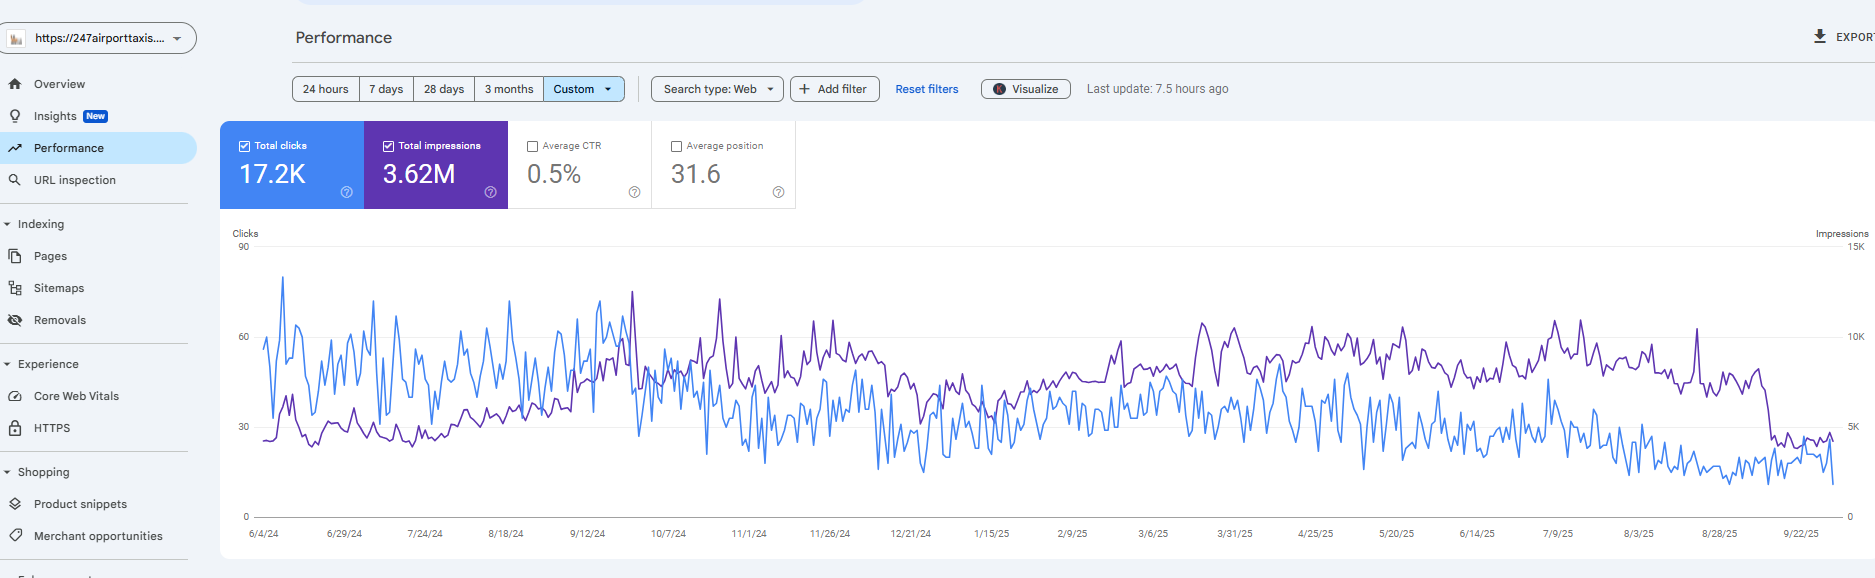
Task: Open Insights via the lightbulb icon
Action: click(15, 116)
